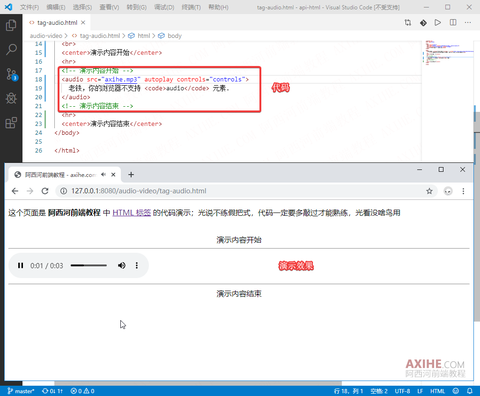Click the diamond icon in editor toolbar
This screenshot has width=480, height=396.
pyautogui.click(x=423, y=23)
